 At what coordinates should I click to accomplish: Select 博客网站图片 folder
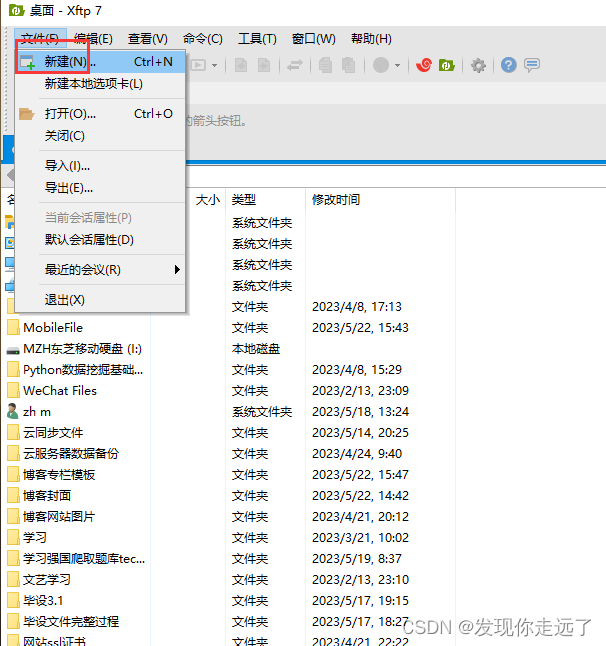(x=59, y=516)
